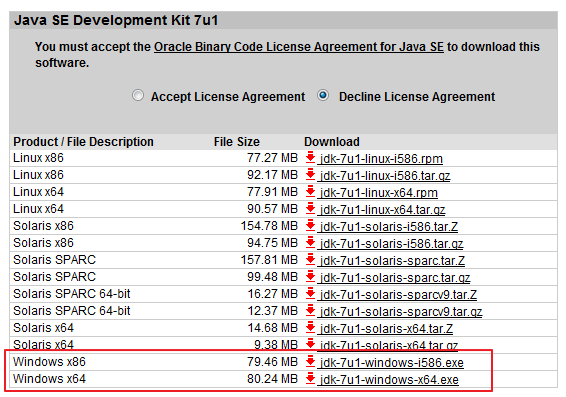Click the 14.68 MB file size
566x397 pixels.
(x=273, y=328)
